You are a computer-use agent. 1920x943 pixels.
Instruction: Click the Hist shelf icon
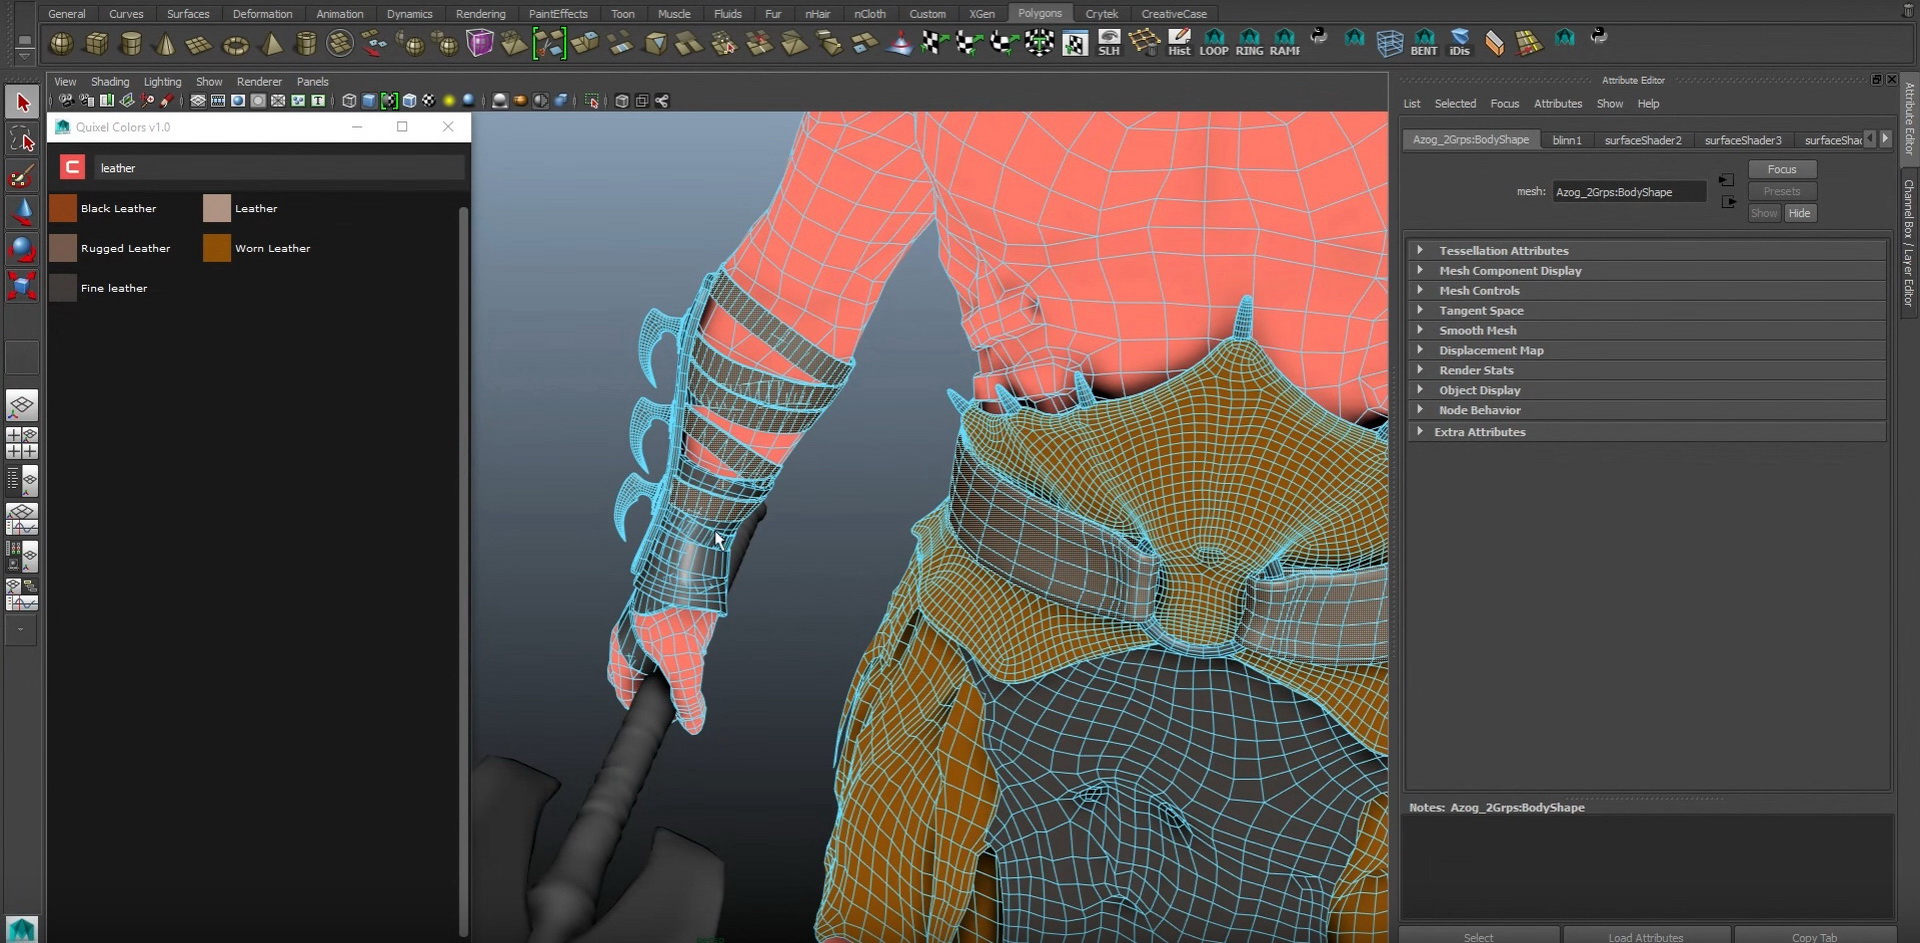click(x=1179, y=43)
